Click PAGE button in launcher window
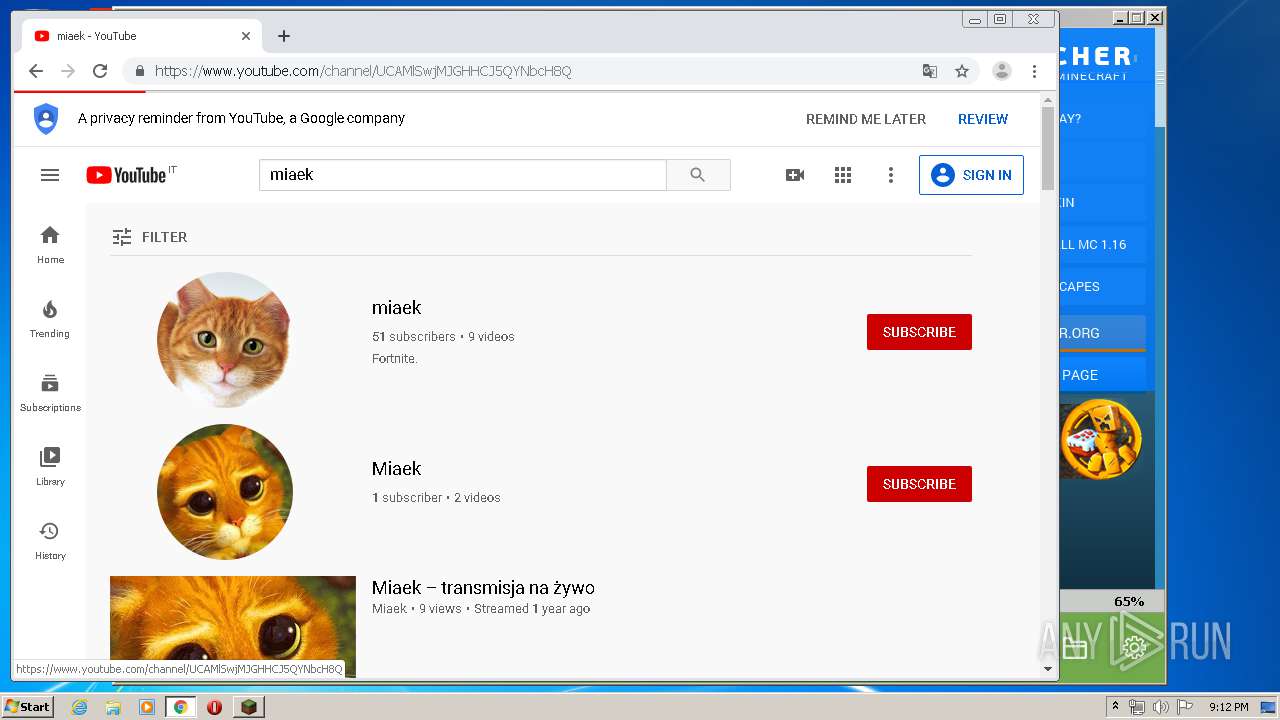The width and height of the screenshot is (1280, 720). pyautogui.click(x=1102, y=375)
